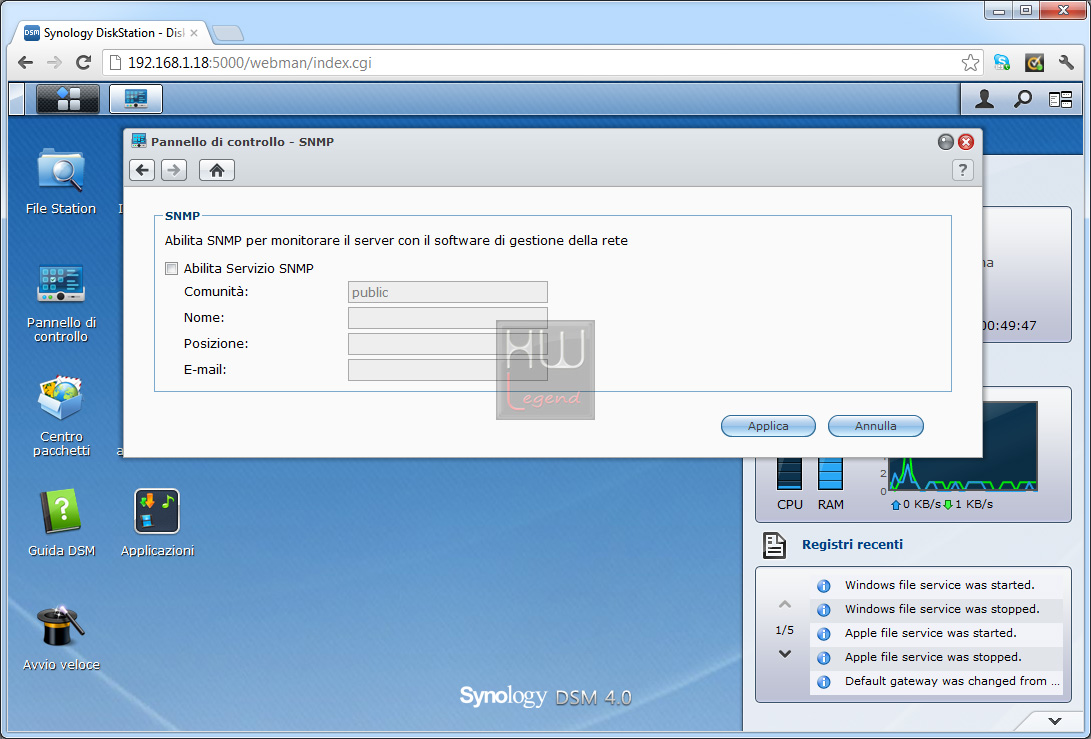The image size is (1091, 739).
Task: Bookmark this page with the star
Action: point(970,63)
